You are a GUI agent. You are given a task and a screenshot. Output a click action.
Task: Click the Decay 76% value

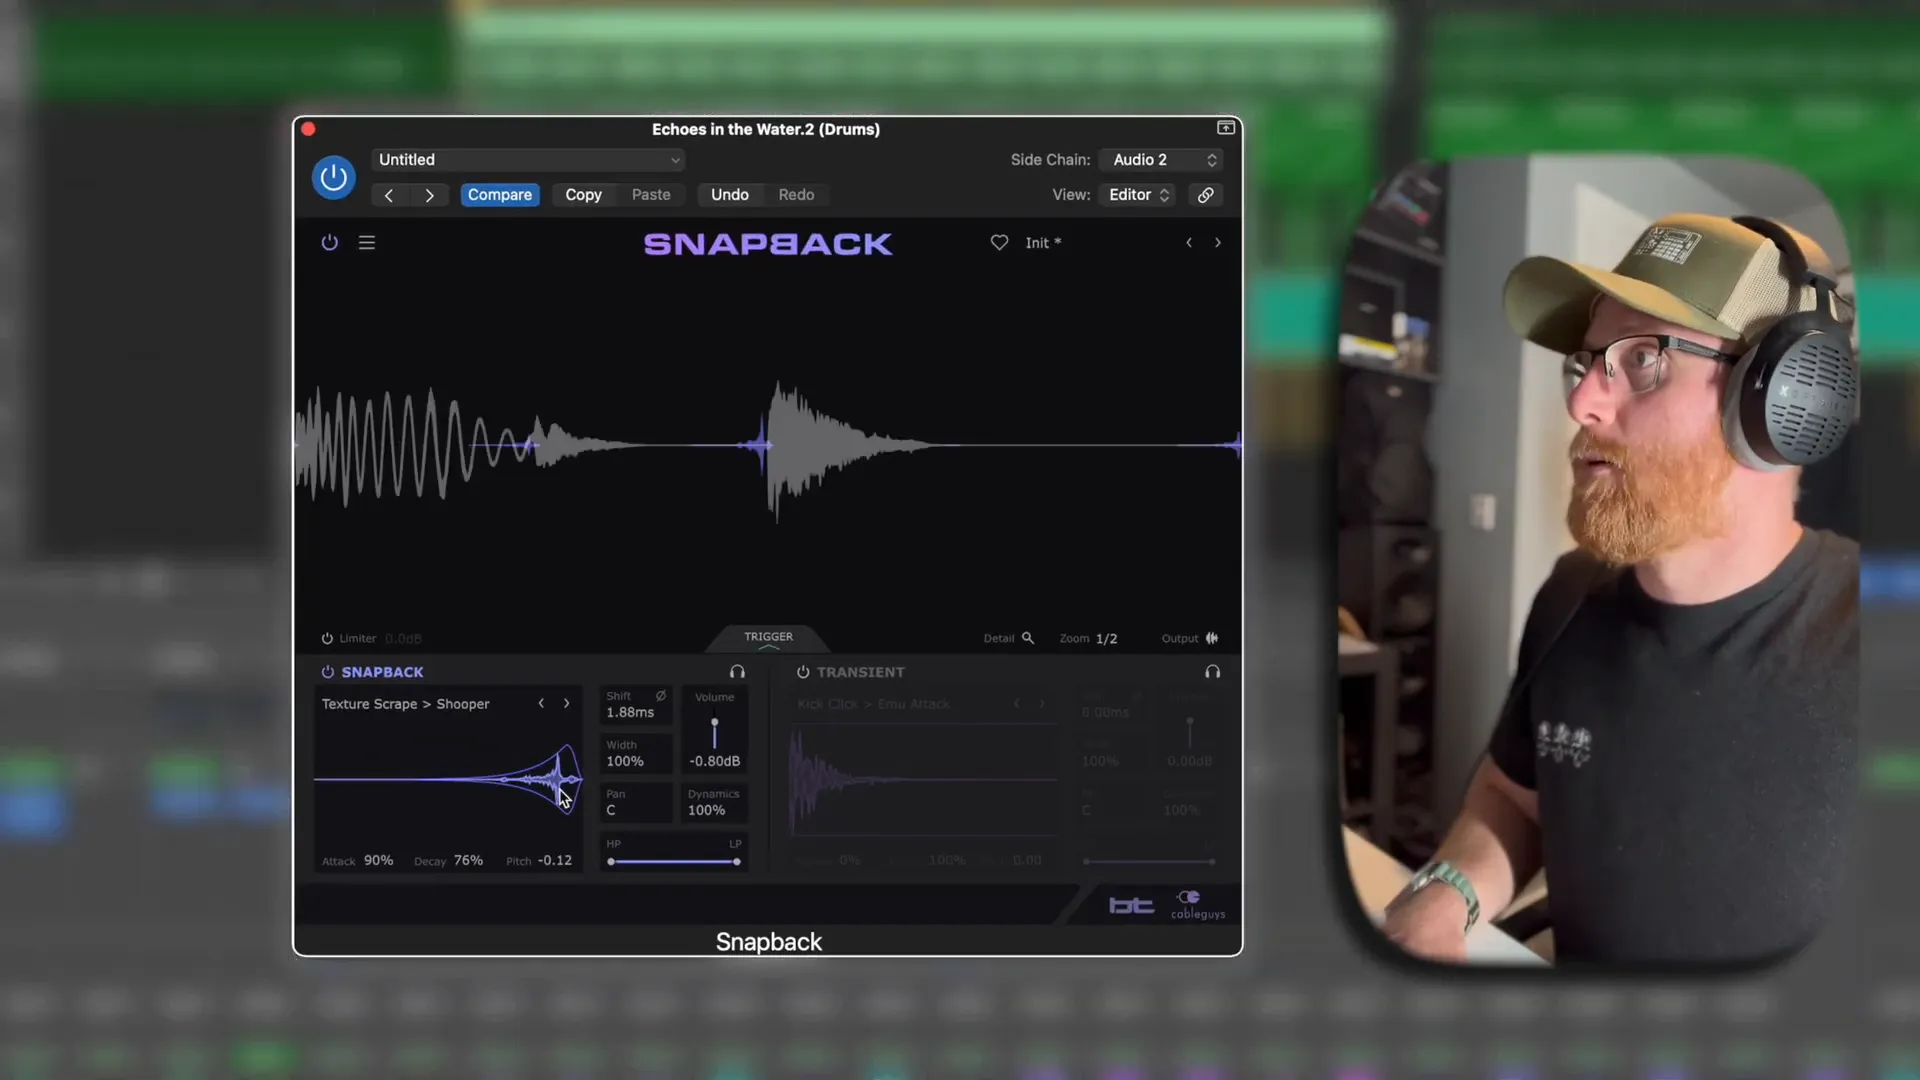[x=468, y=860]
